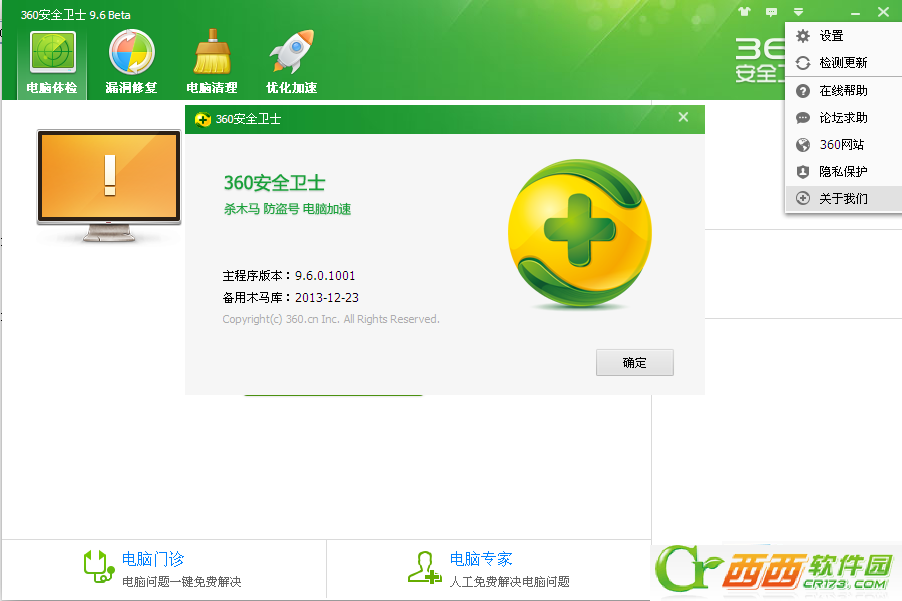Screen dimensions: 902x601
Task: Close the 360安全卫士 About dialog
Action: click(683, 118)
